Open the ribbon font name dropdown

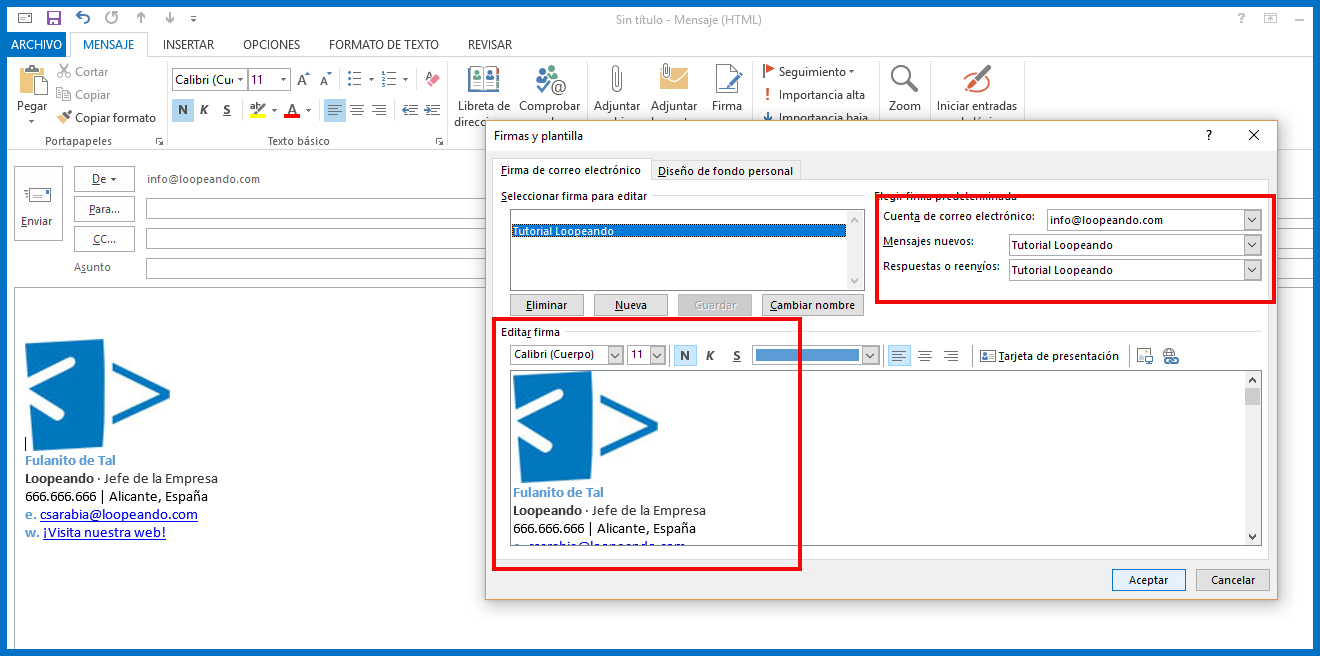(240, 80)
